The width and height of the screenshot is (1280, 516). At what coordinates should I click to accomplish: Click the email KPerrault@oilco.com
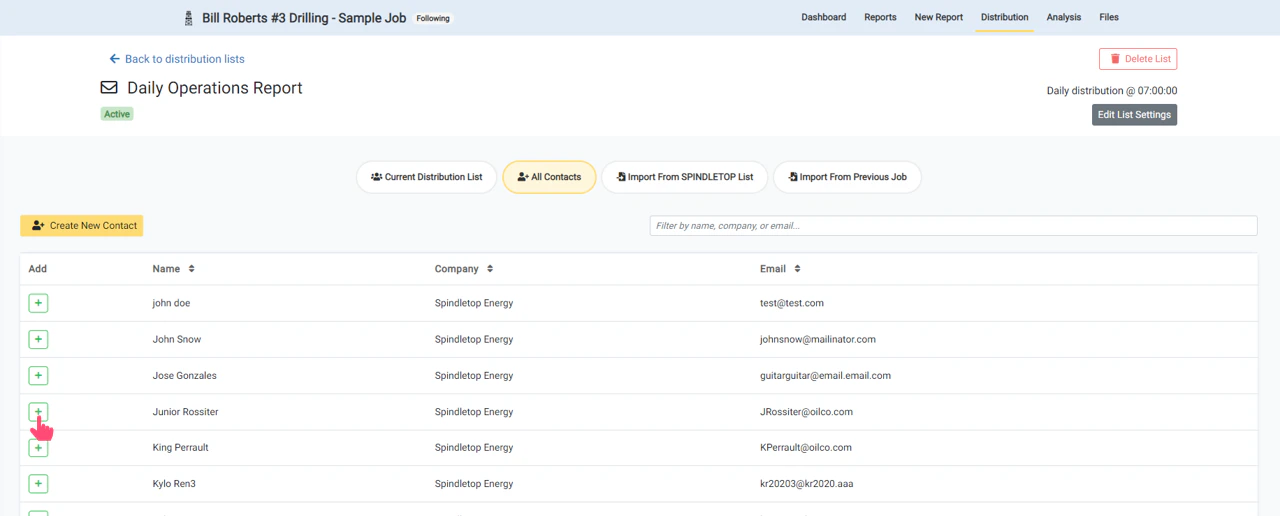806,448
